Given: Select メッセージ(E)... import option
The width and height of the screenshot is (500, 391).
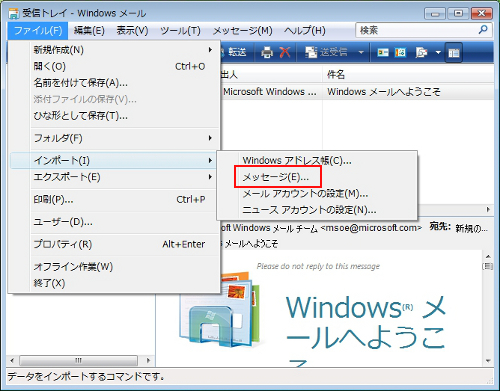Looking at the screenshot, I should [x=317, y=177].
